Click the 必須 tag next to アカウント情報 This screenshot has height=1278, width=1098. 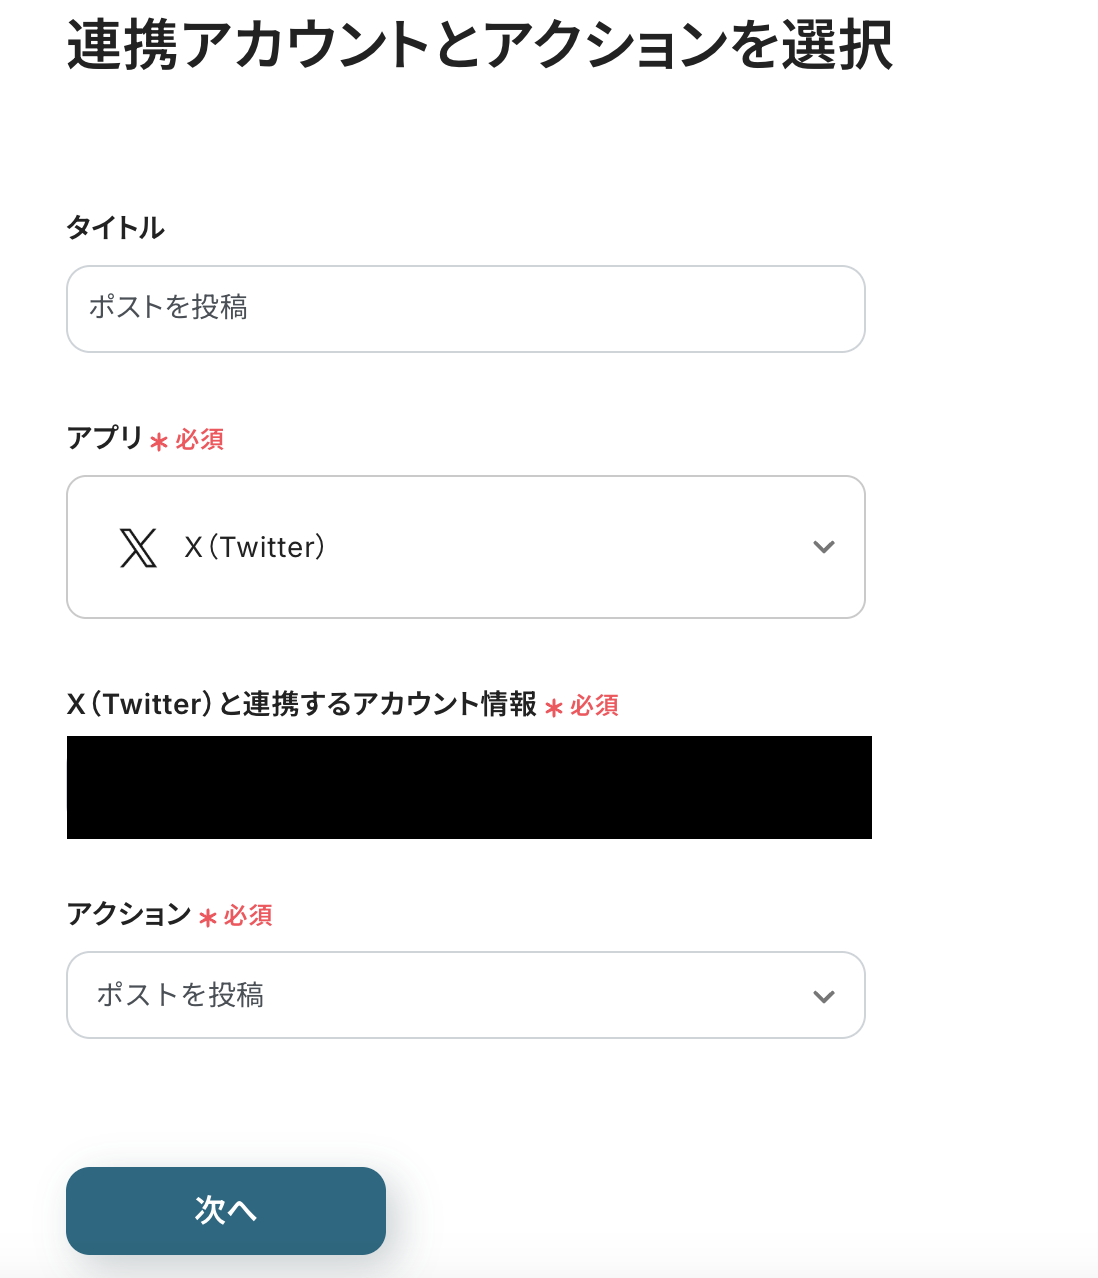pyautogui.click(x=595, y=706)
